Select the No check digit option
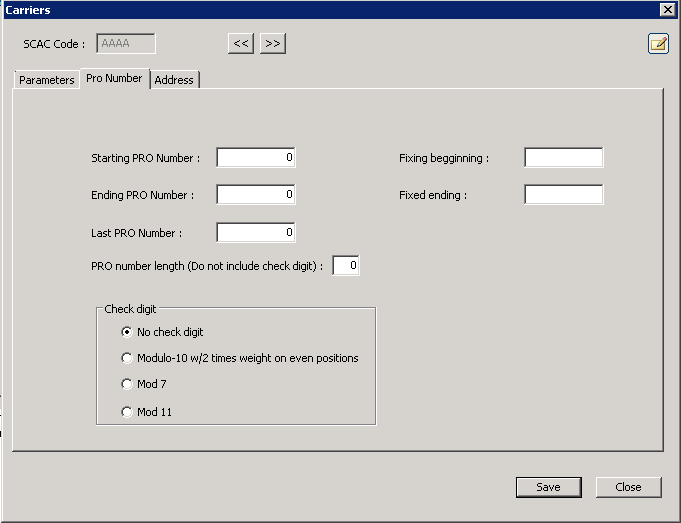Image resolution: width=681 pixels, height=523 pixels. tap(126, 332)
